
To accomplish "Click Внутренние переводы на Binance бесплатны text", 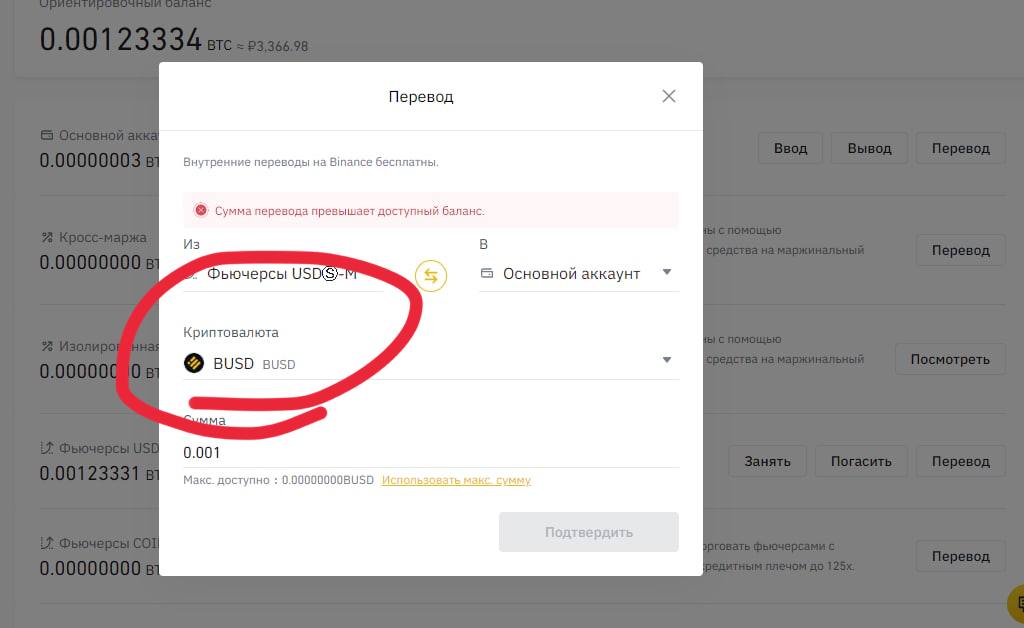I will point(311,162).
